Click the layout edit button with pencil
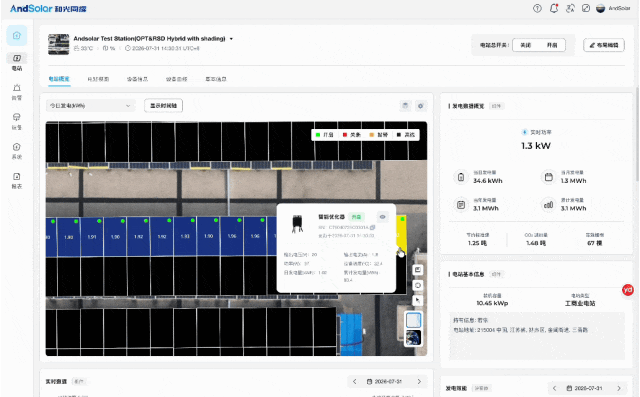640x397 pixels. click(604, 45)
